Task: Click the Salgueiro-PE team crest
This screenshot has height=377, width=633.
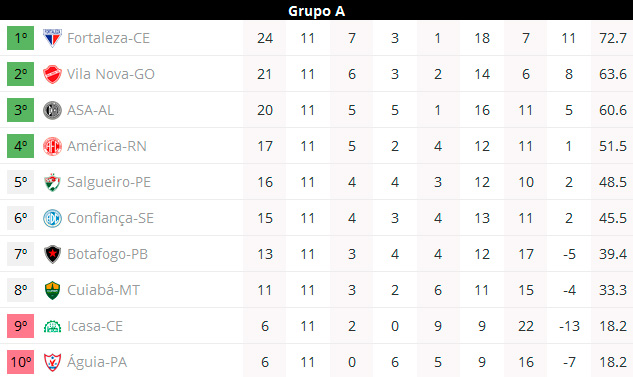Action: [52, 182]
